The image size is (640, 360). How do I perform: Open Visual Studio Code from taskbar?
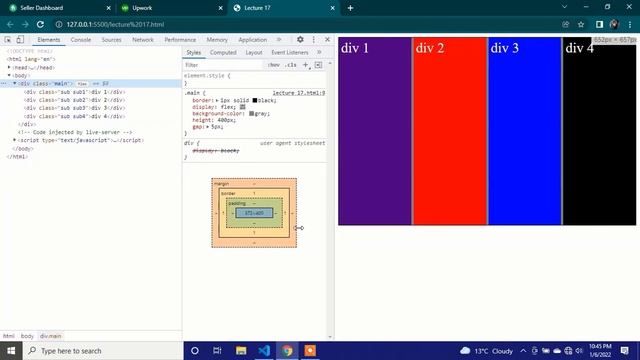(264, 351)
